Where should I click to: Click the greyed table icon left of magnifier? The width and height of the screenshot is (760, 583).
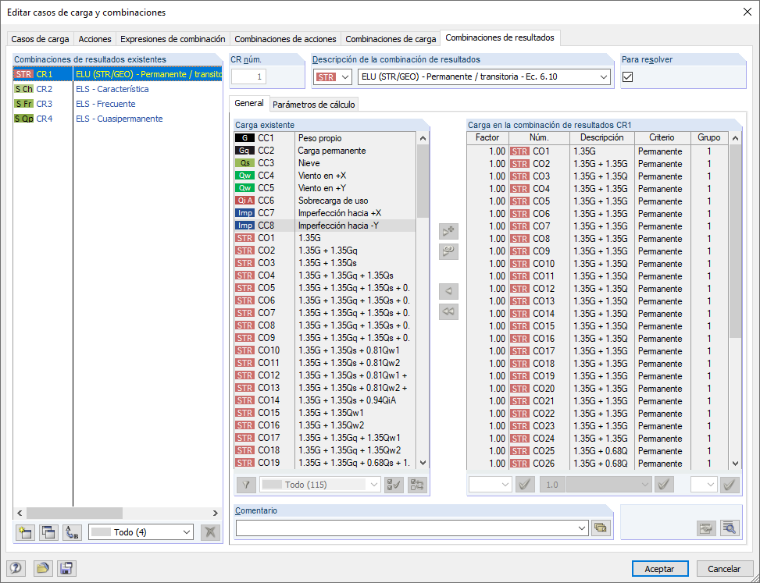706,528
